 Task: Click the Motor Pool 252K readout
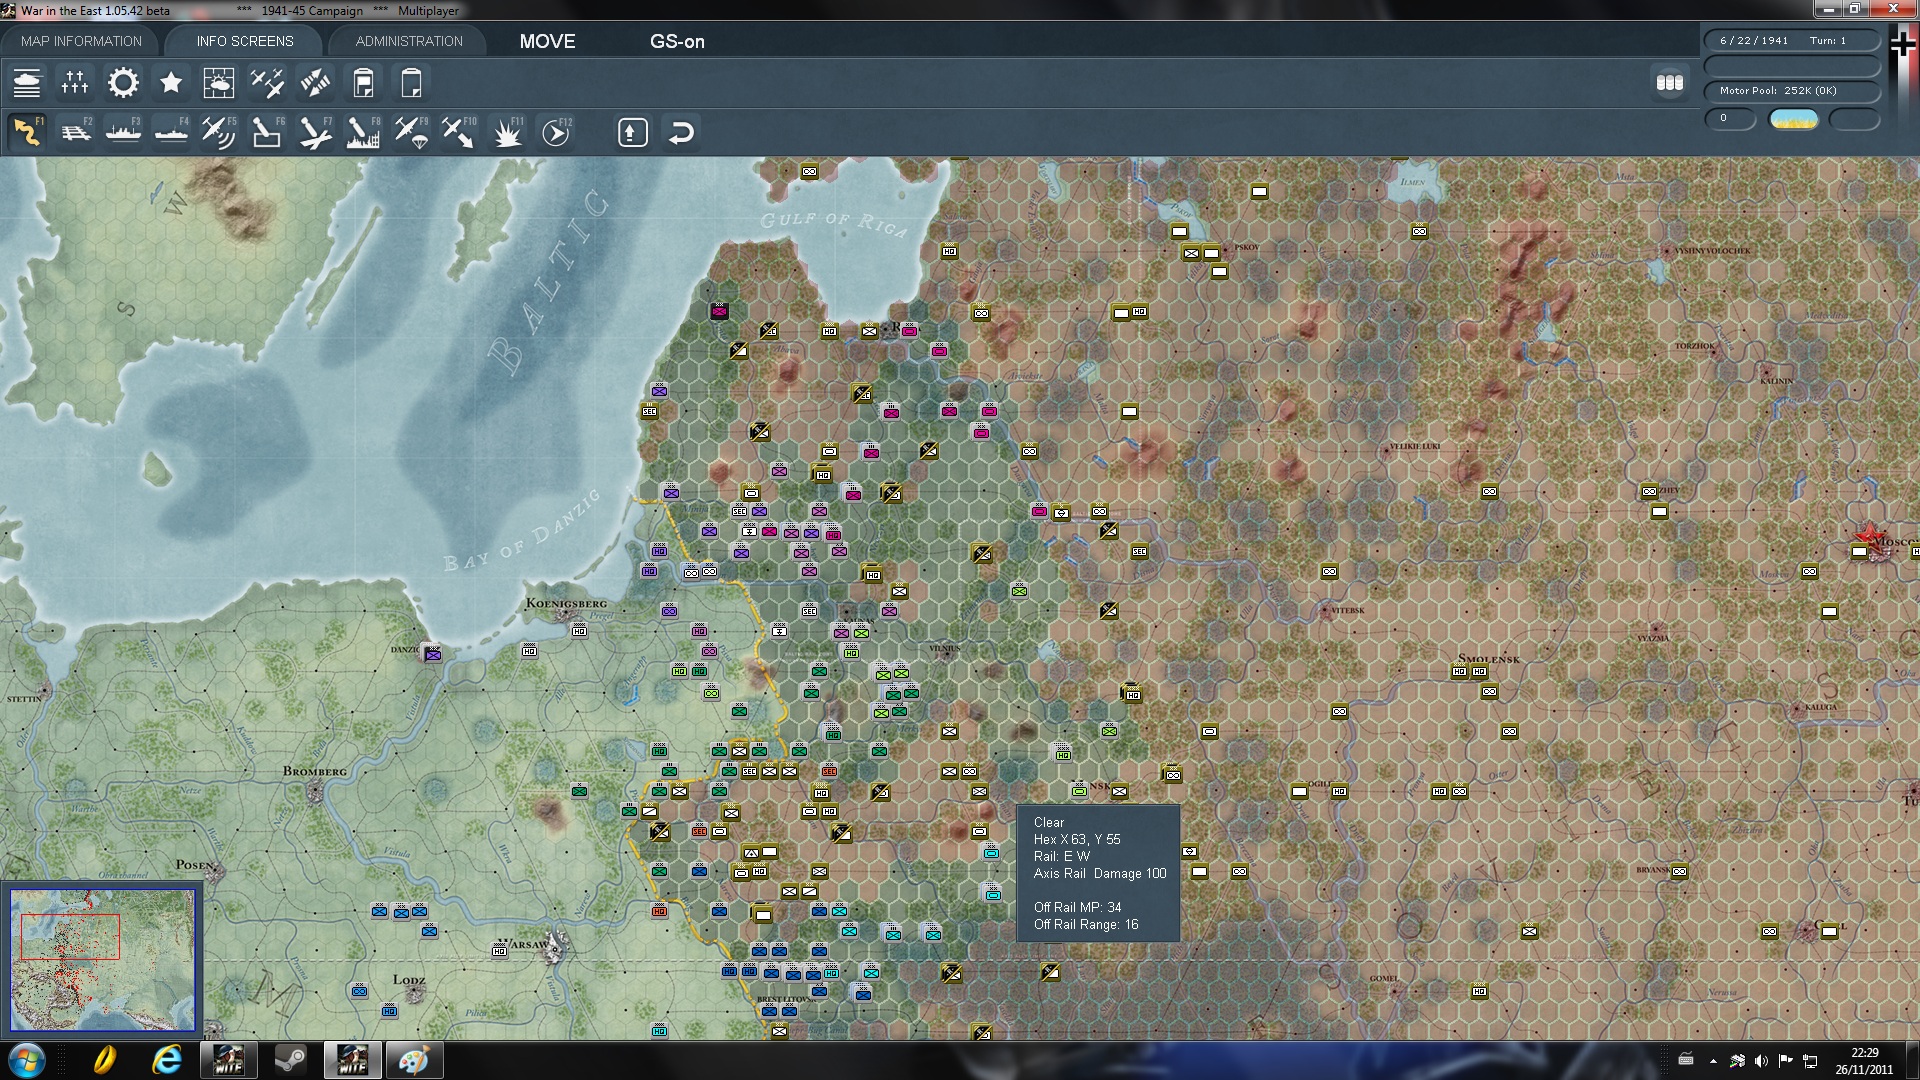click(1791, 91)
